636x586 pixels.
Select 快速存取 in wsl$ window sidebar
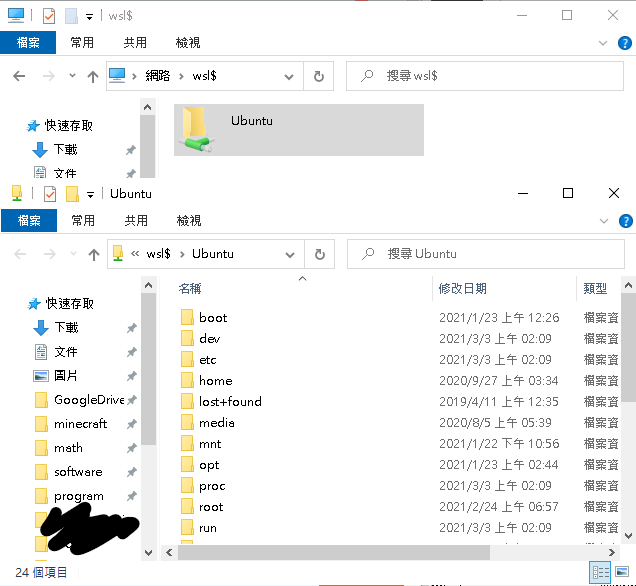click(x=68, y=126)
